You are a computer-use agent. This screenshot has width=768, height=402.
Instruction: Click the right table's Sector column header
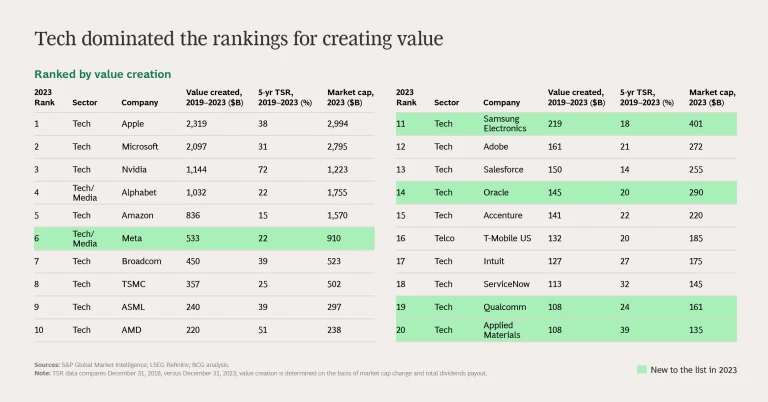pos(447,102)
